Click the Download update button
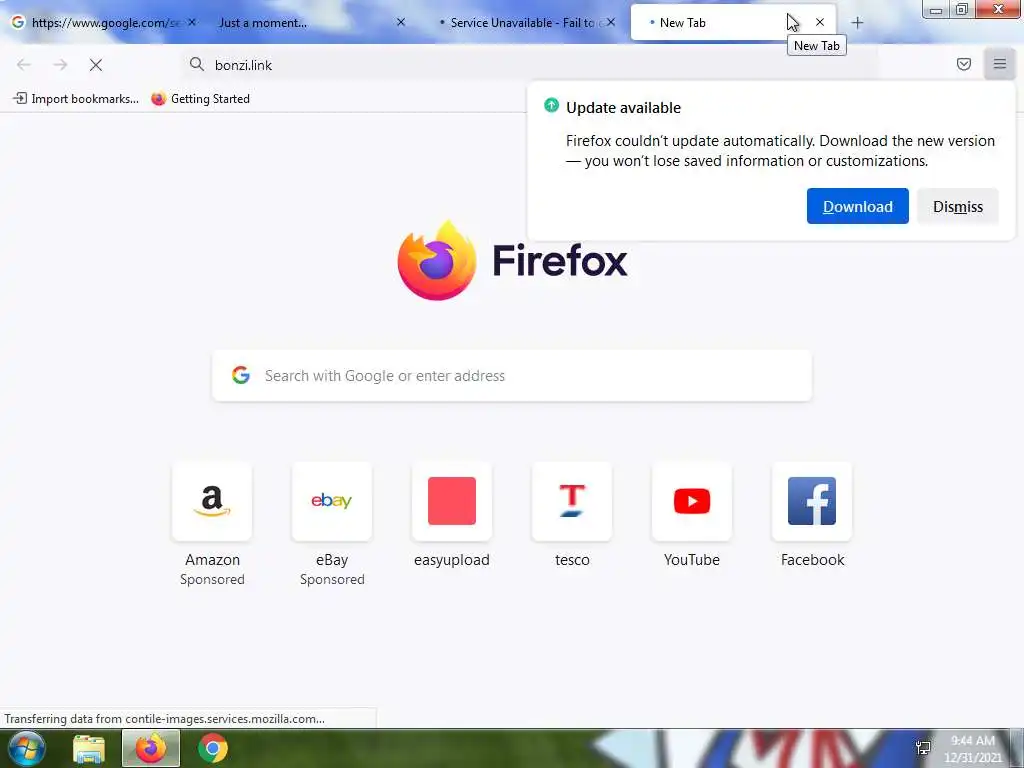1024x768 pixels. 857,206
